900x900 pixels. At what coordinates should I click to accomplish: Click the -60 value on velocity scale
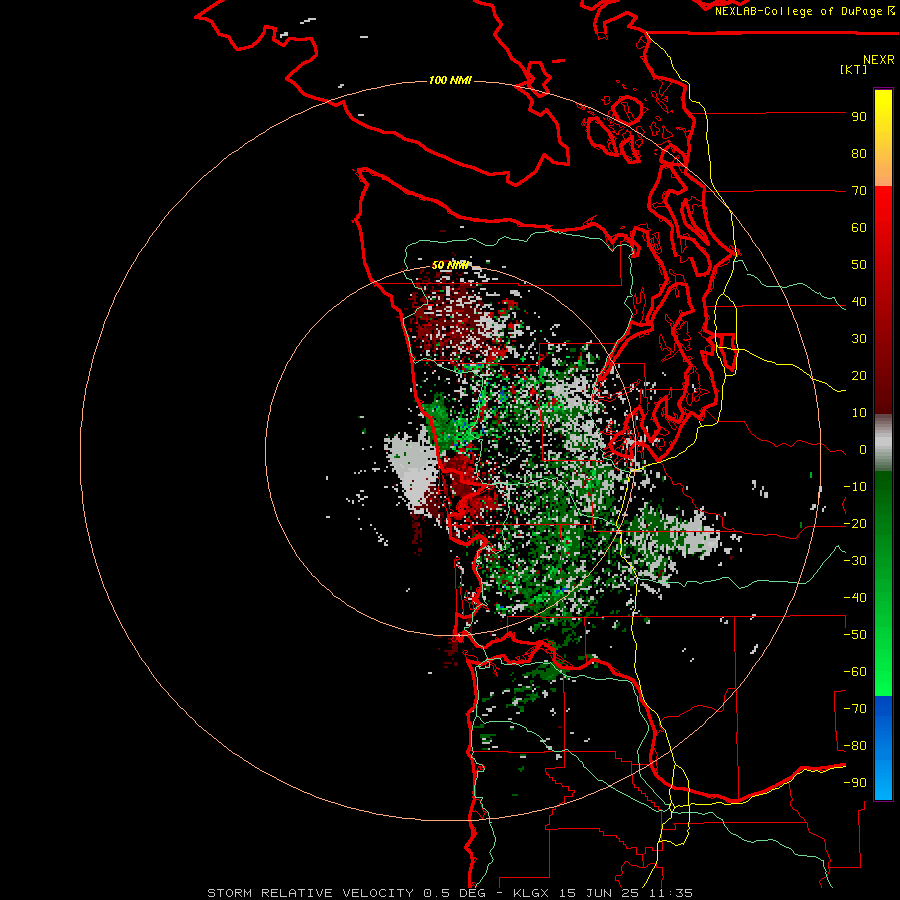[855, 672]
